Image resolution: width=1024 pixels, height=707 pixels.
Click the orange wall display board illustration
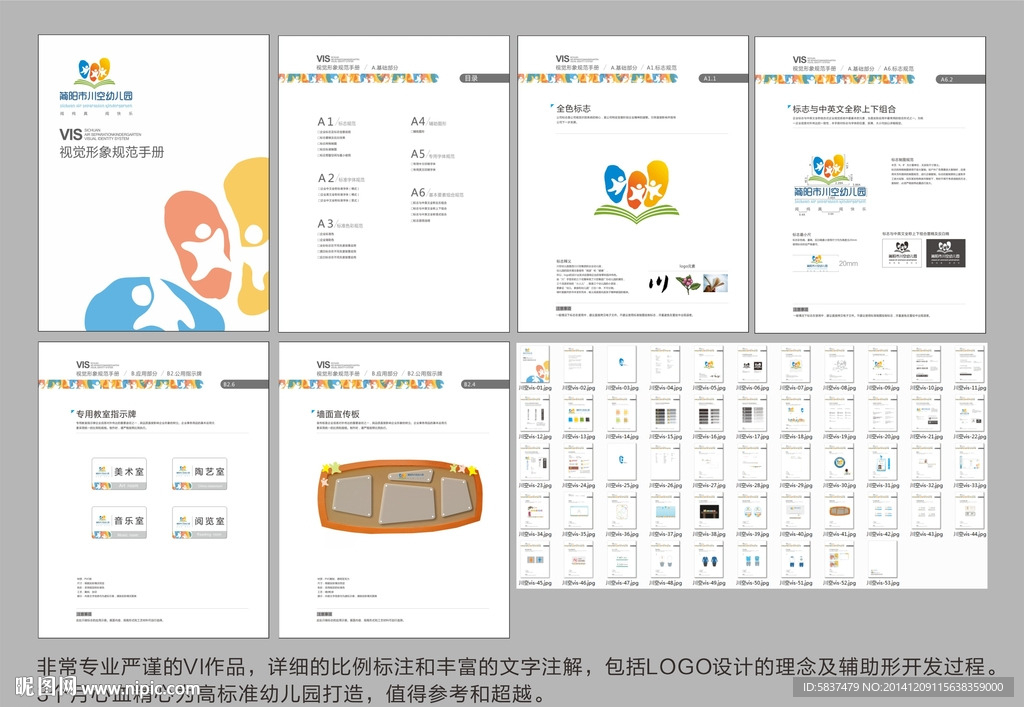pos(400,496)
